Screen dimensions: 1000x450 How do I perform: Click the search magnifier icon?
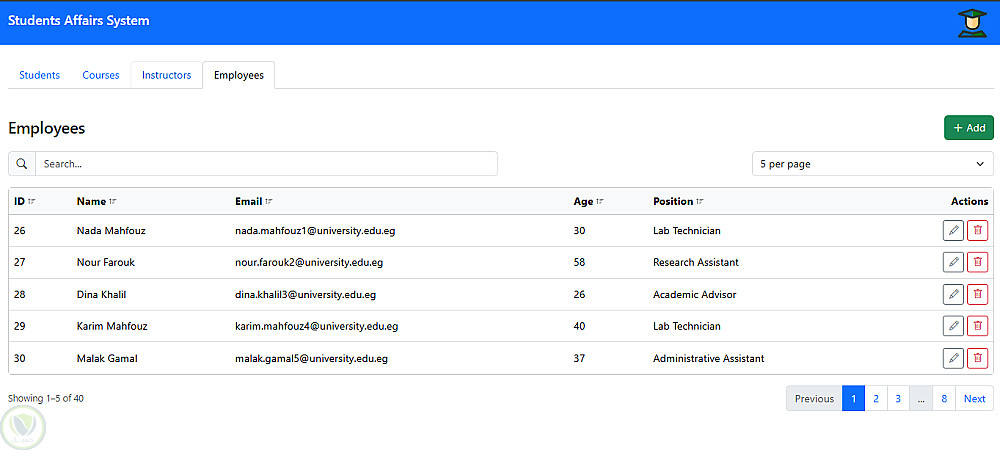coord(22,164)
